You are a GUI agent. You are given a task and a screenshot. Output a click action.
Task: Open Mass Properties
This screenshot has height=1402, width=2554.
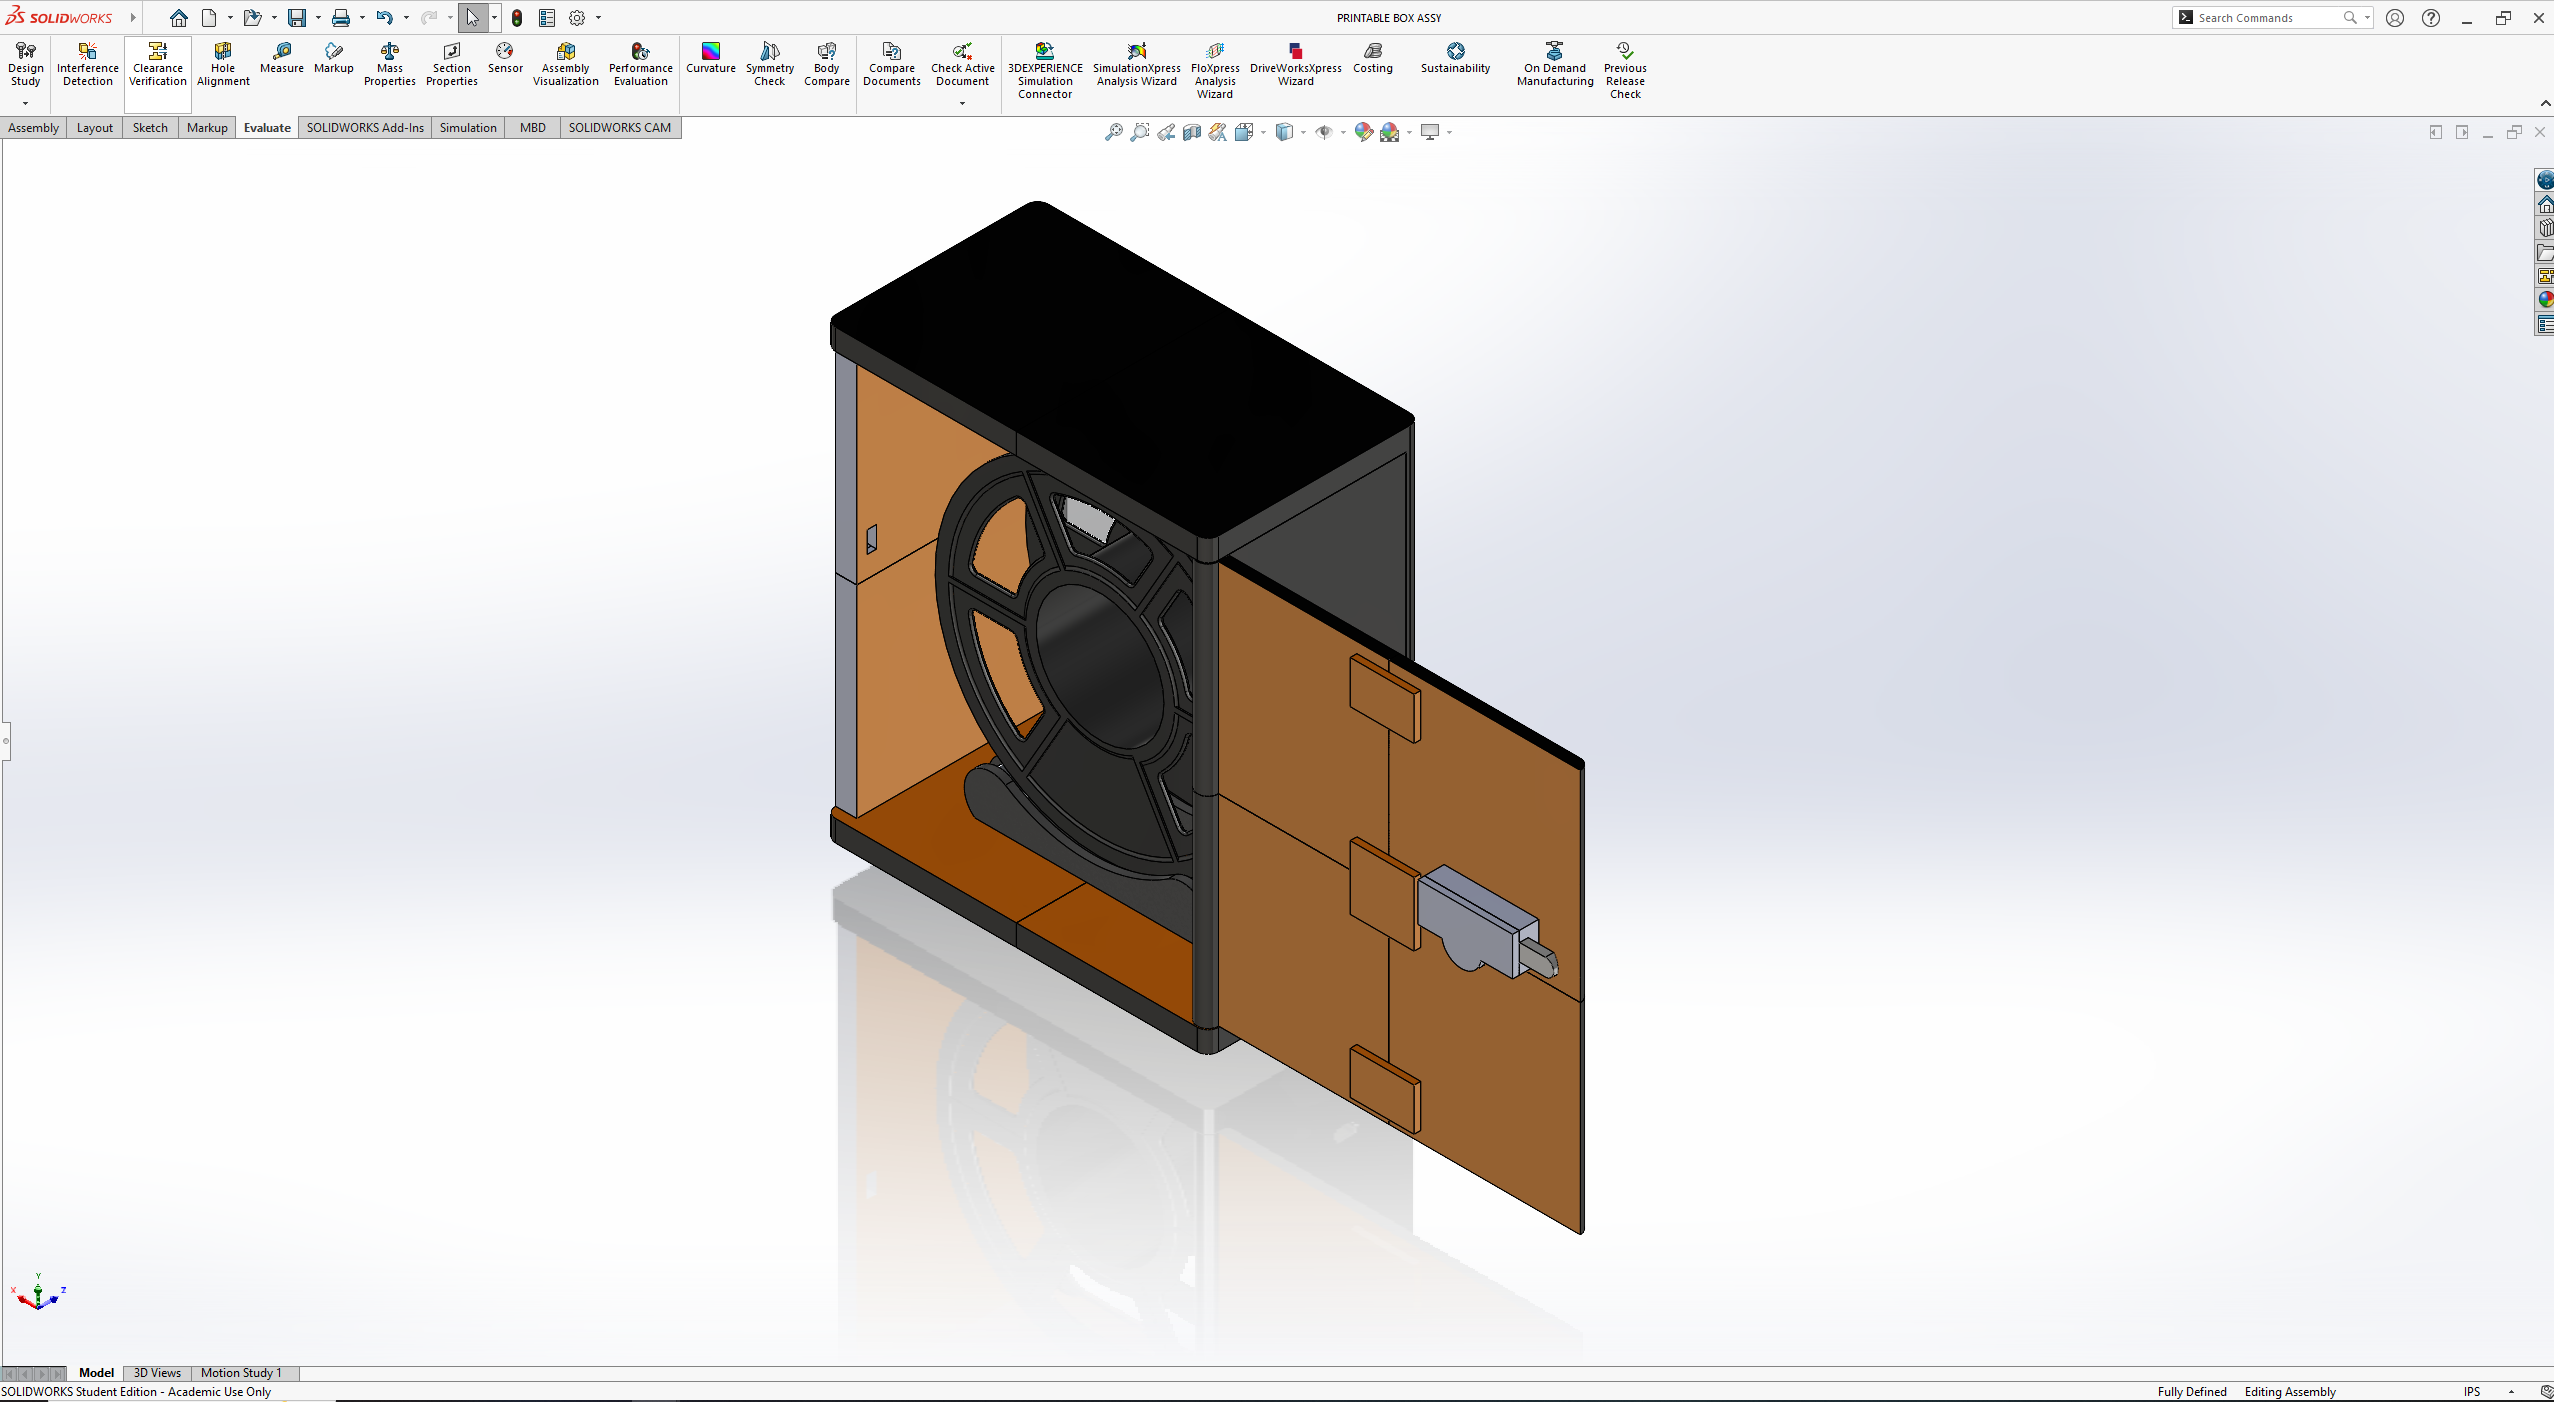(x=389, y=65)
